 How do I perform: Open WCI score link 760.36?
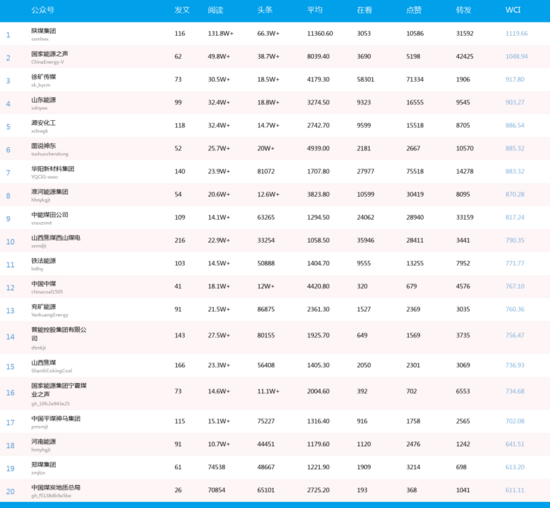click(x=515, y=309)
